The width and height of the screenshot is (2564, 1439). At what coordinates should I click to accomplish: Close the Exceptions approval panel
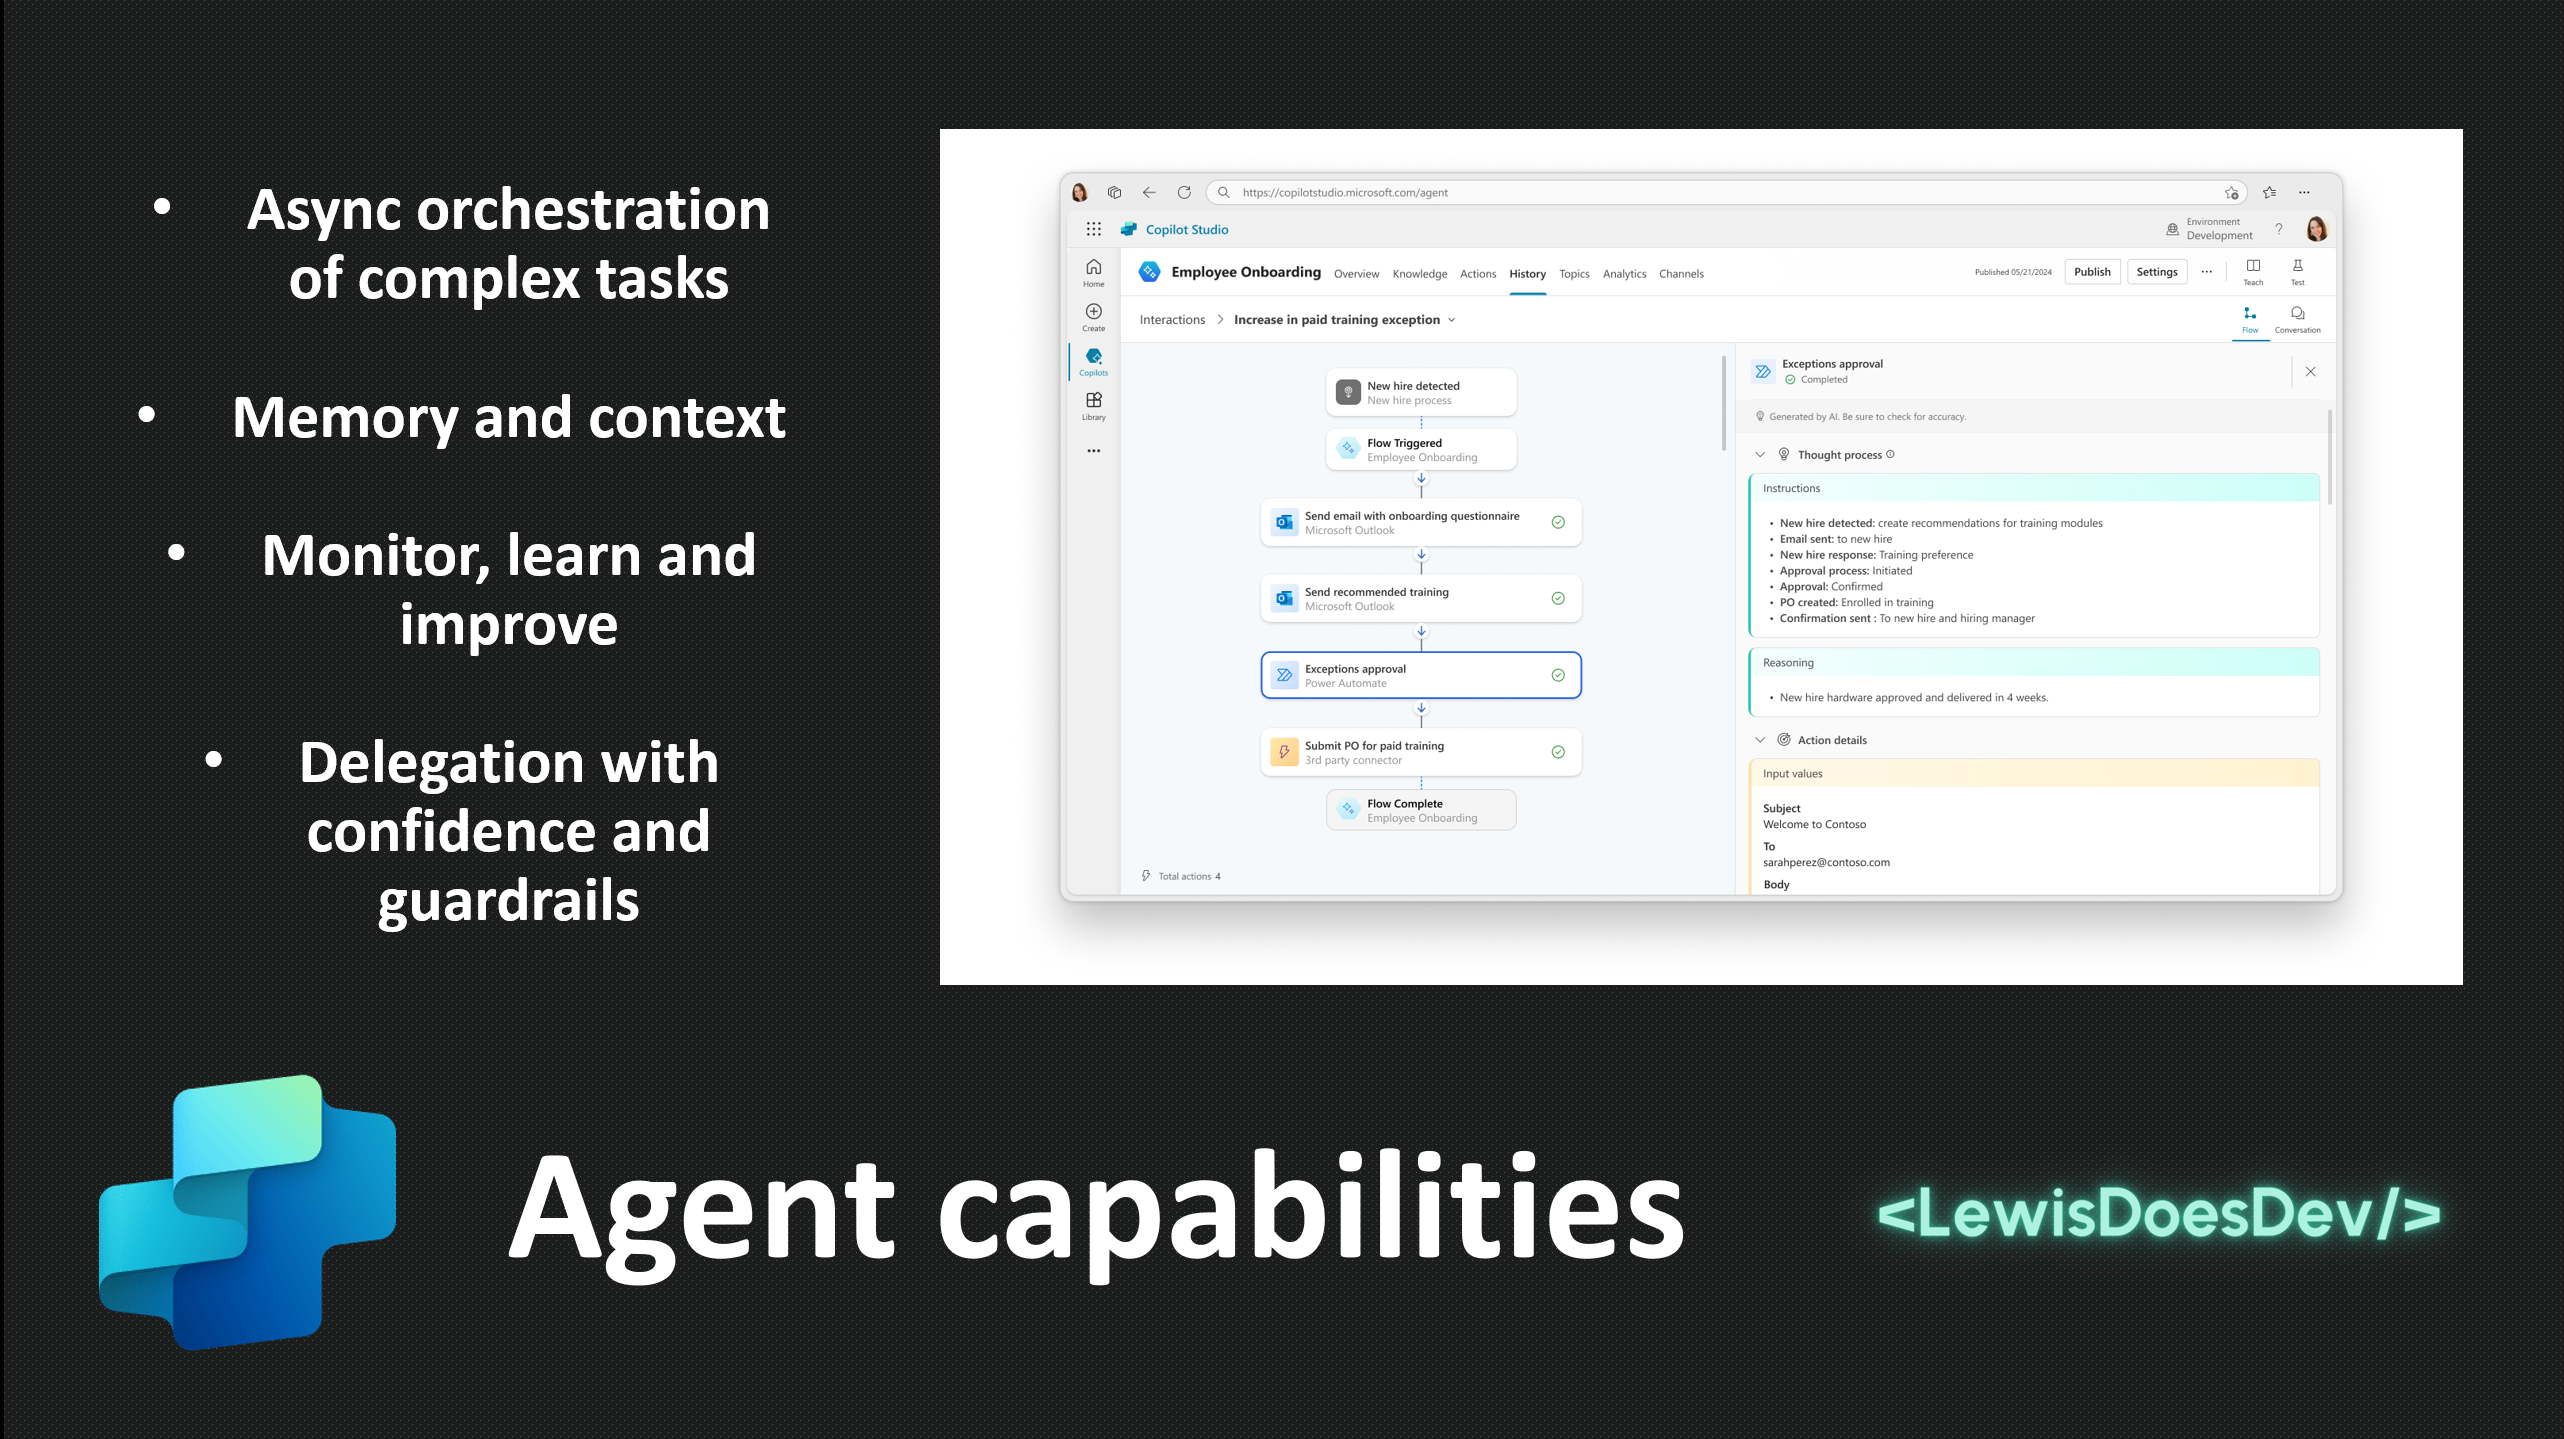2310,371
